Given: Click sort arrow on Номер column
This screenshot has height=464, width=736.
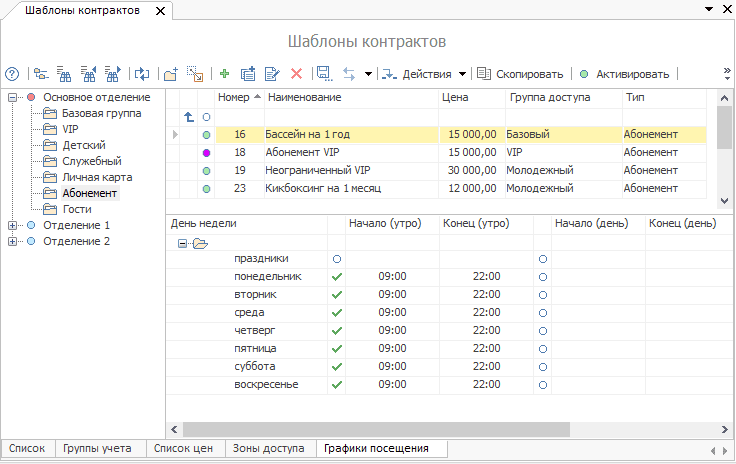Looking at the screenshot, I should [x=257, y=97].
